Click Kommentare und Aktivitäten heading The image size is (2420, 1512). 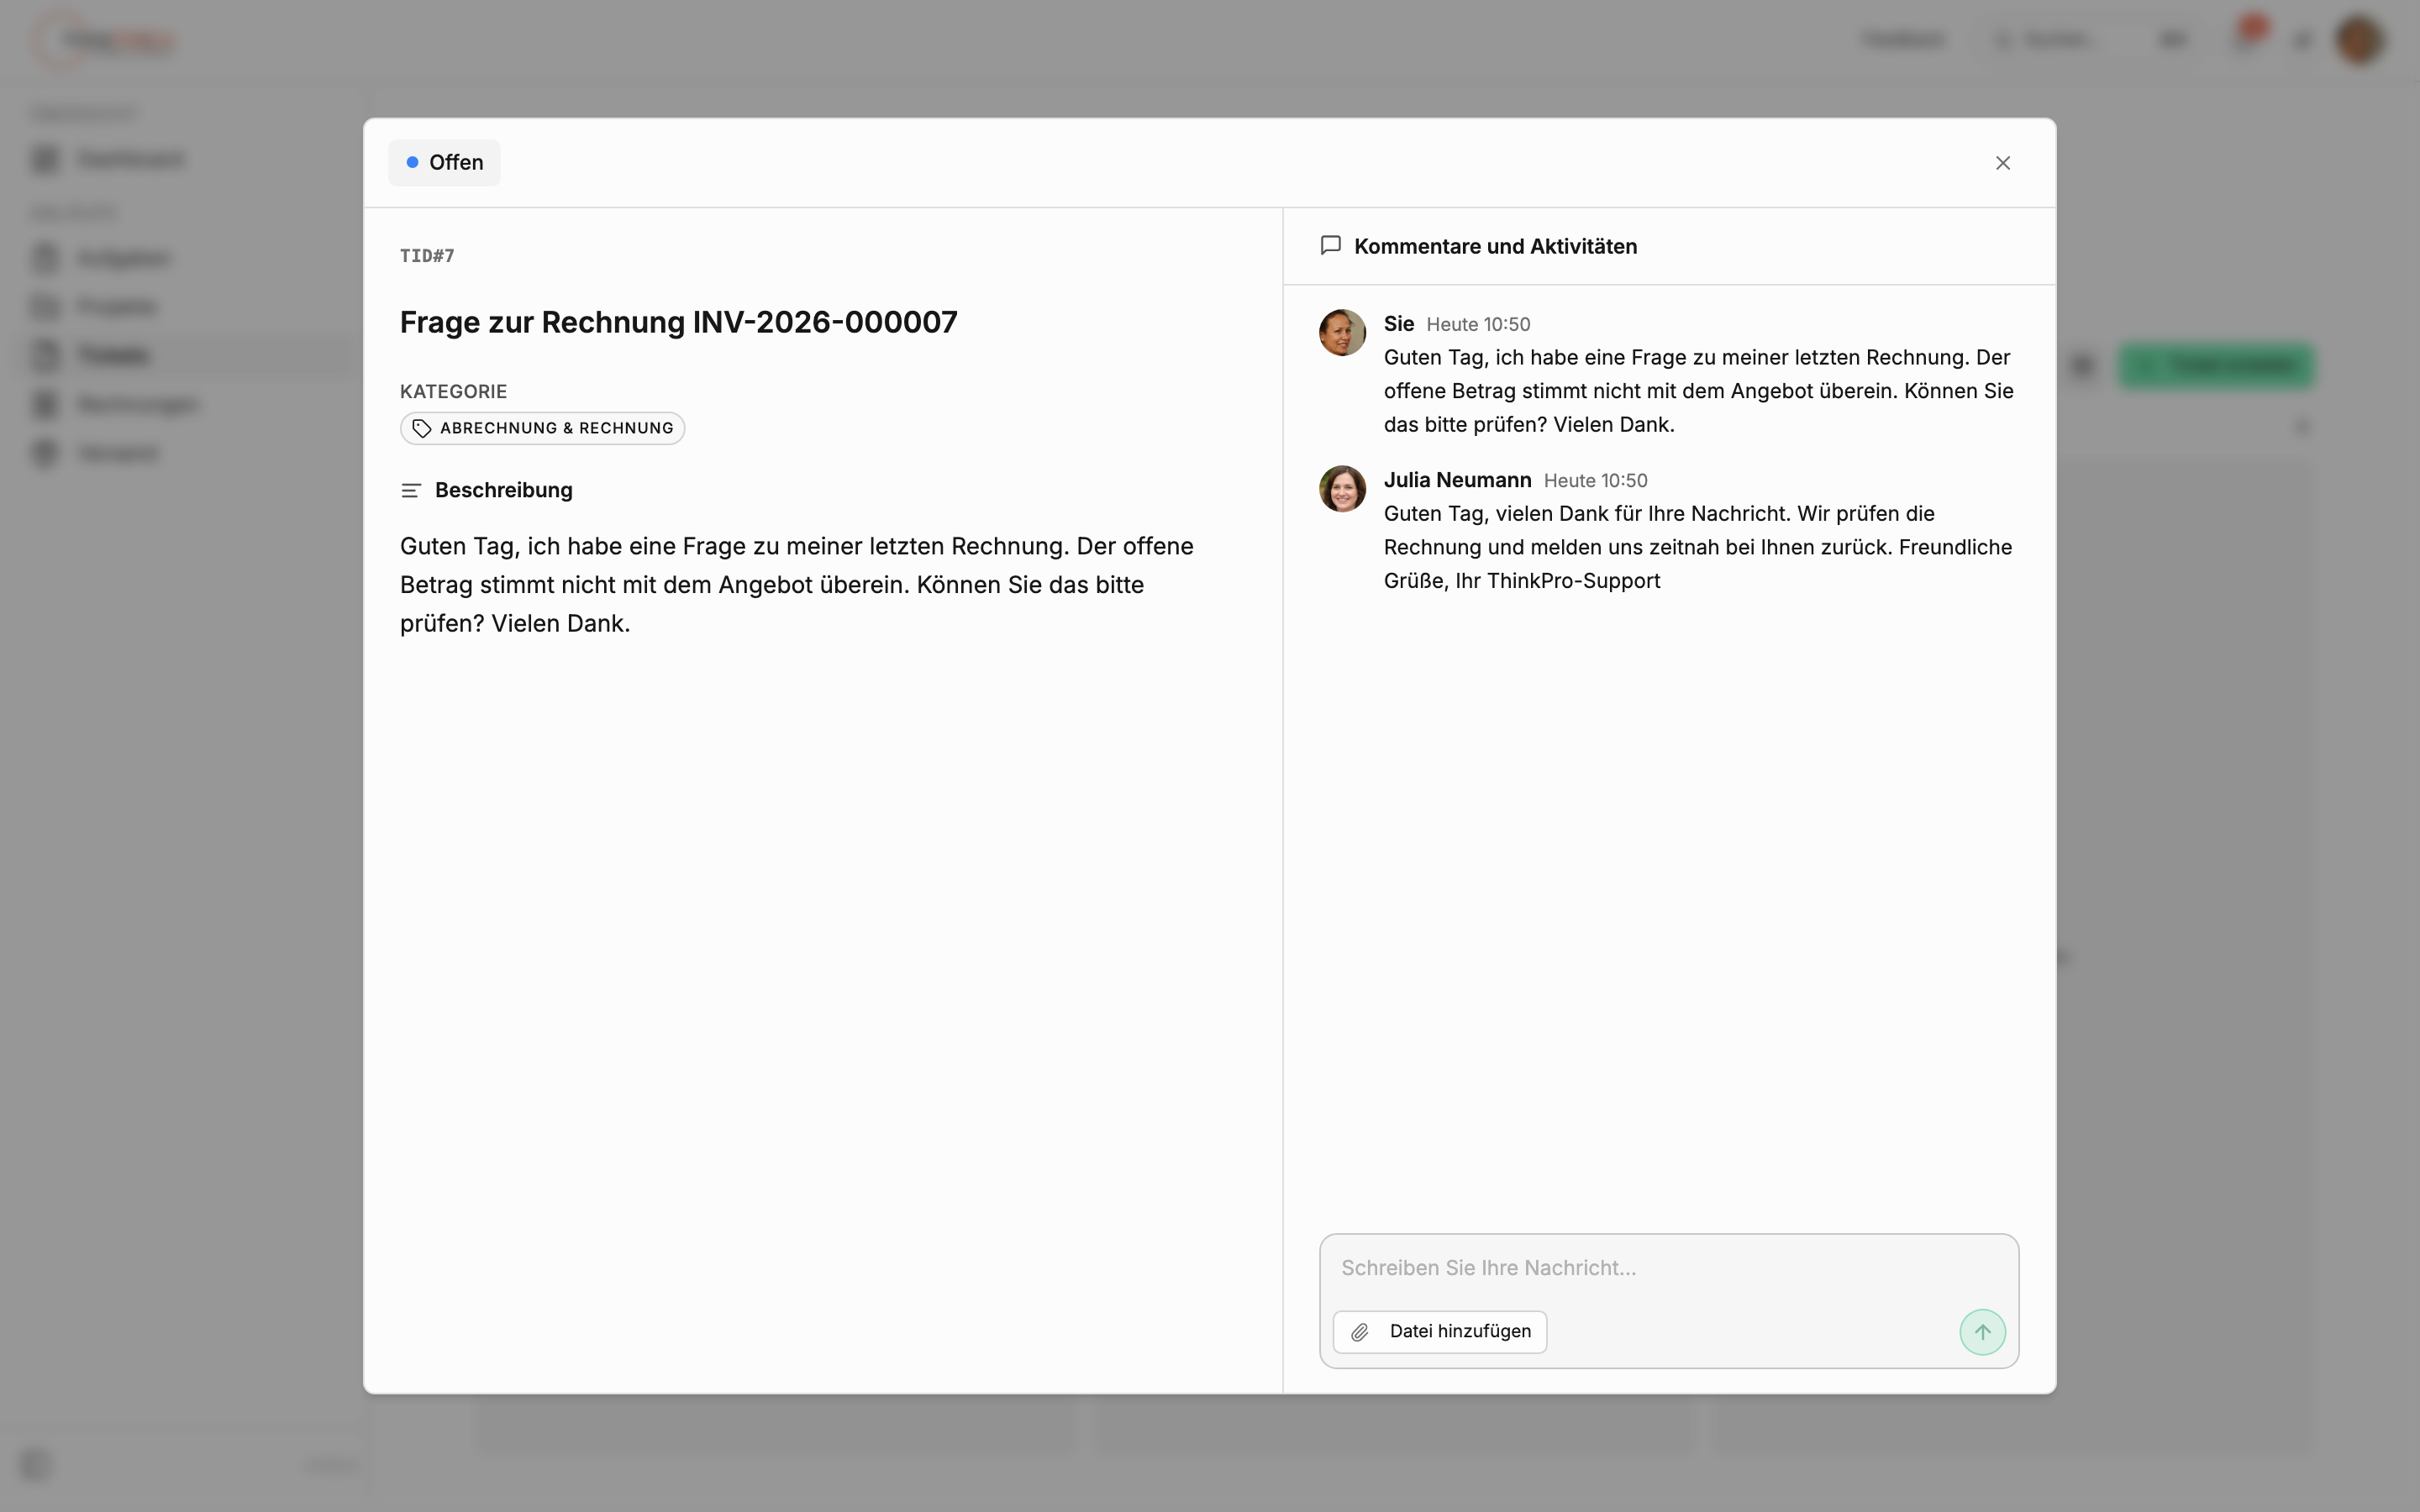coord(1495,246)
